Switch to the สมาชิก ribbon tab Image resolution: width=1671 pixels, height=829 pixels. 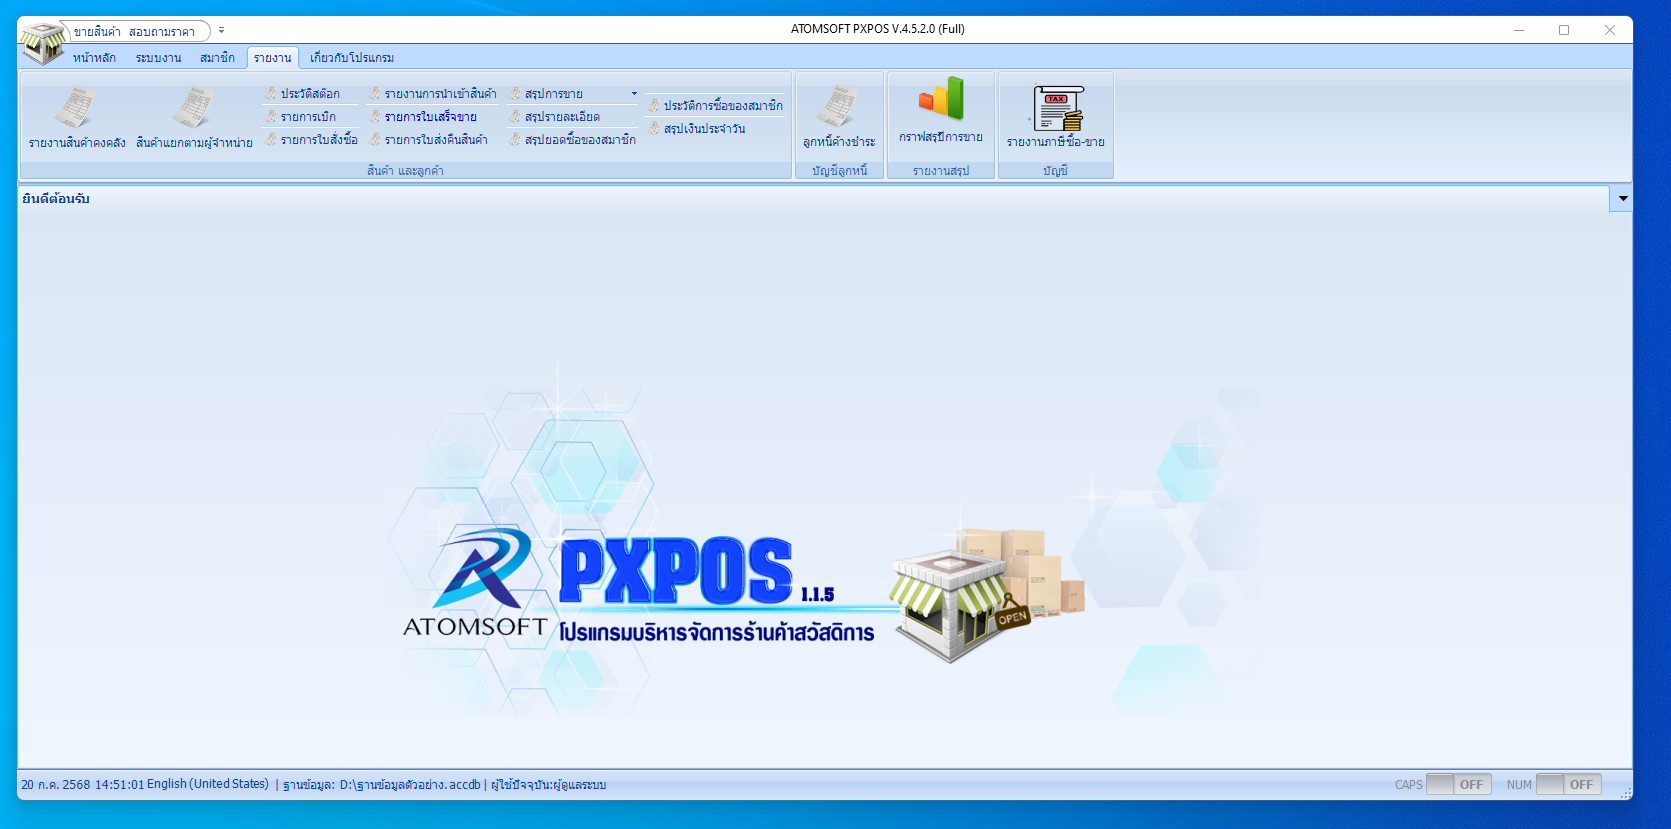[217, 58]
